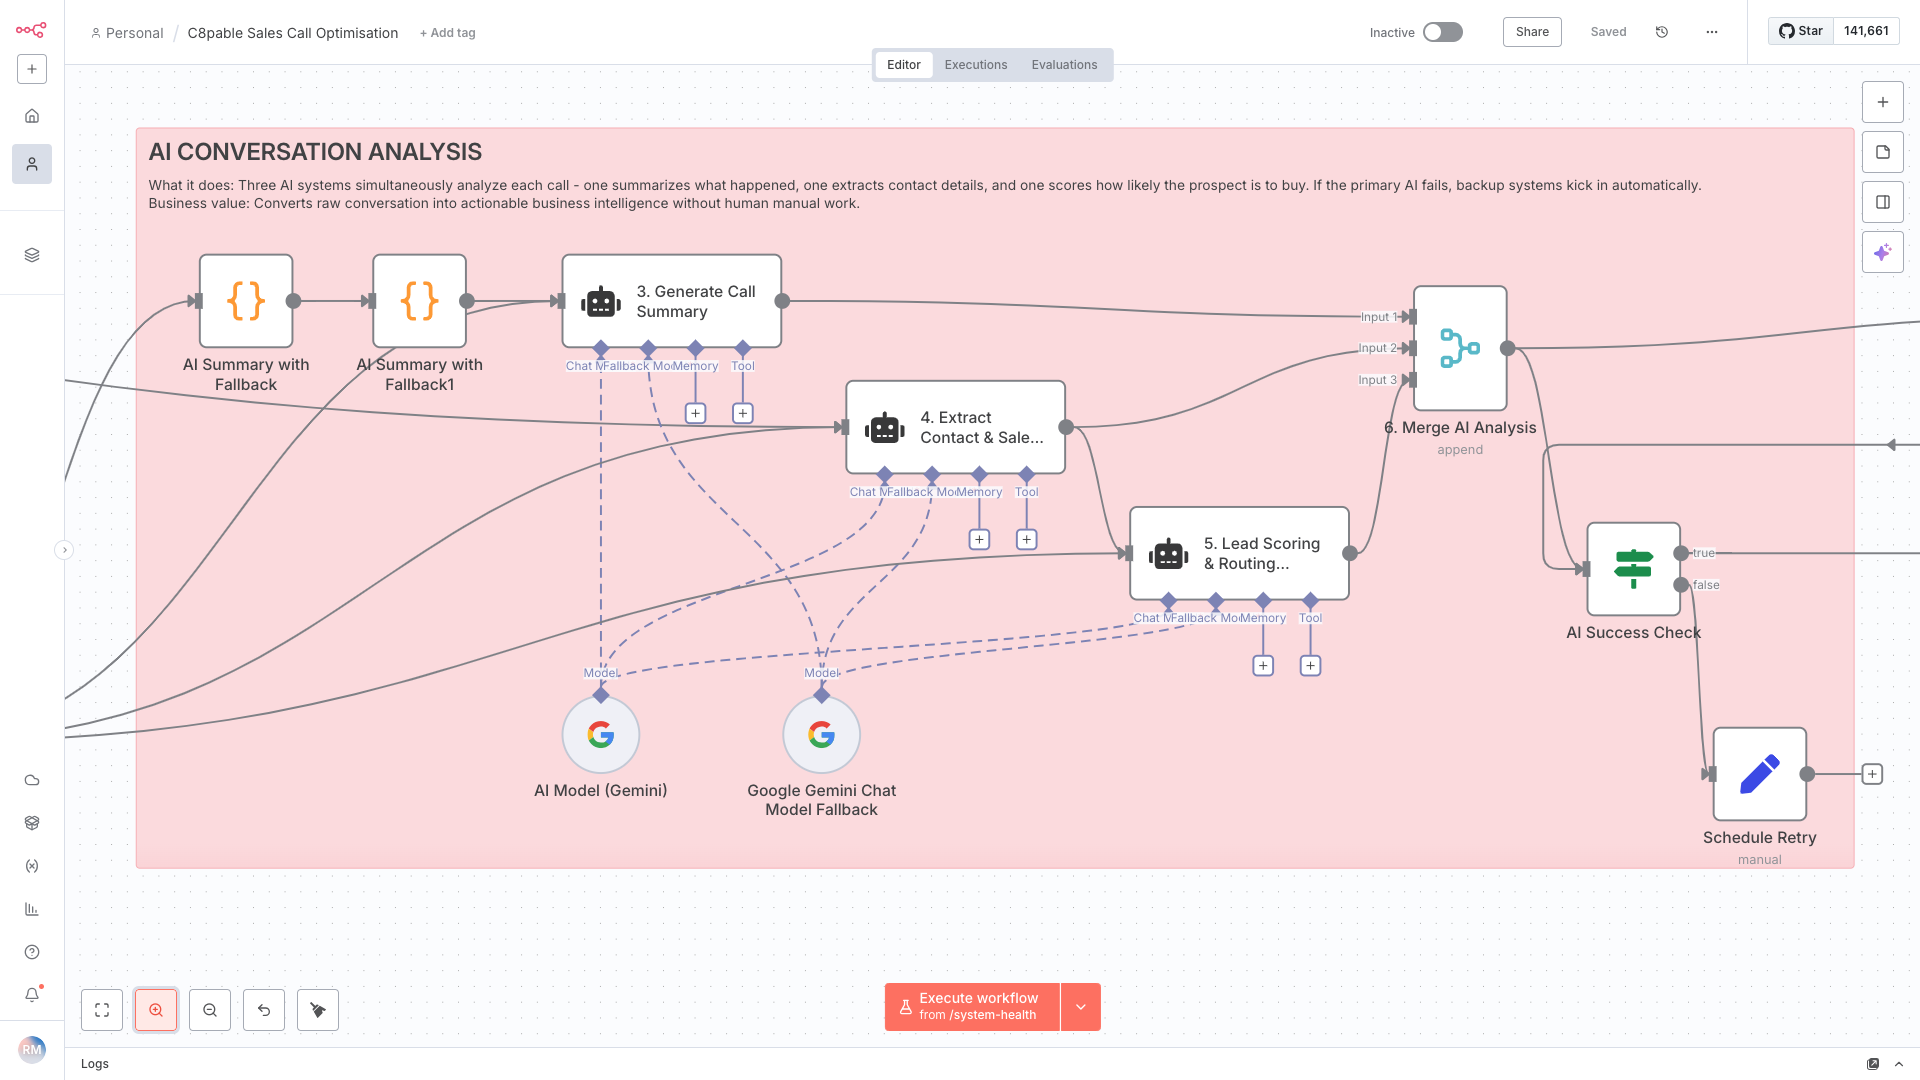Open the layers stack icon in sidebar

pyautogui.click(x=32, y=255)
